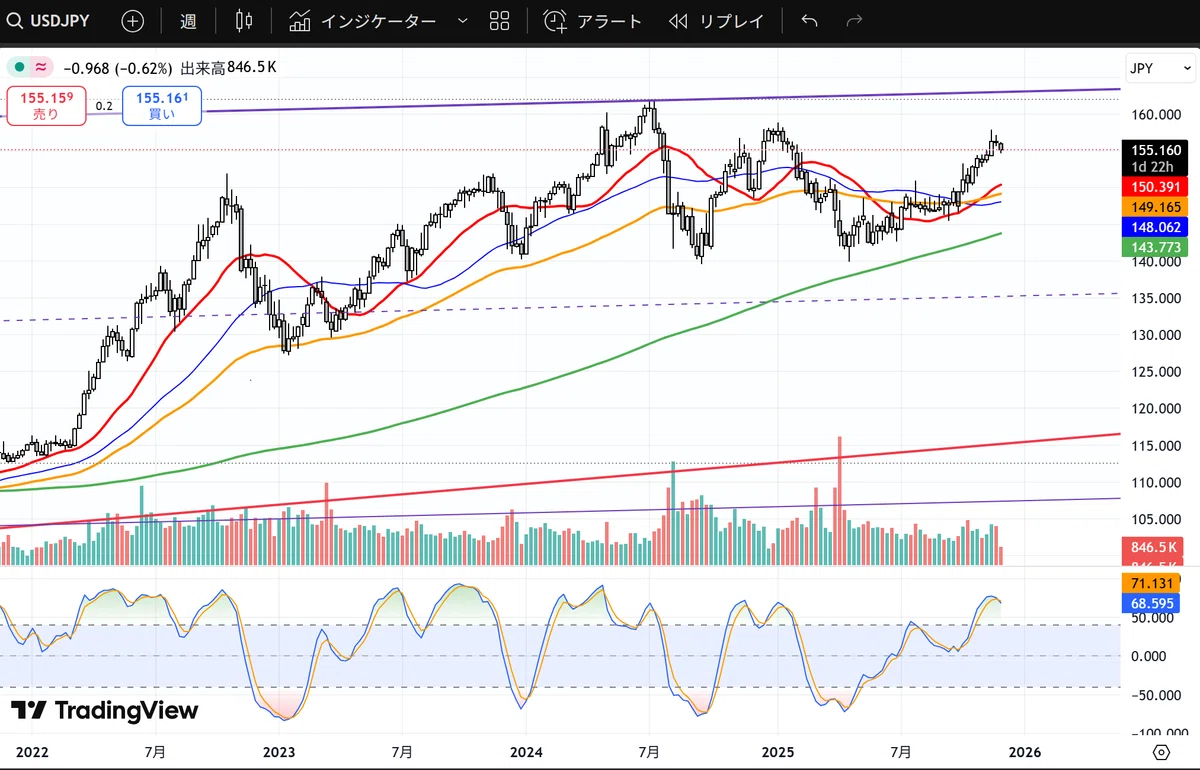Click the 2024 label on time axis
Screen dimensions: 1200x770
pos(526,751)
